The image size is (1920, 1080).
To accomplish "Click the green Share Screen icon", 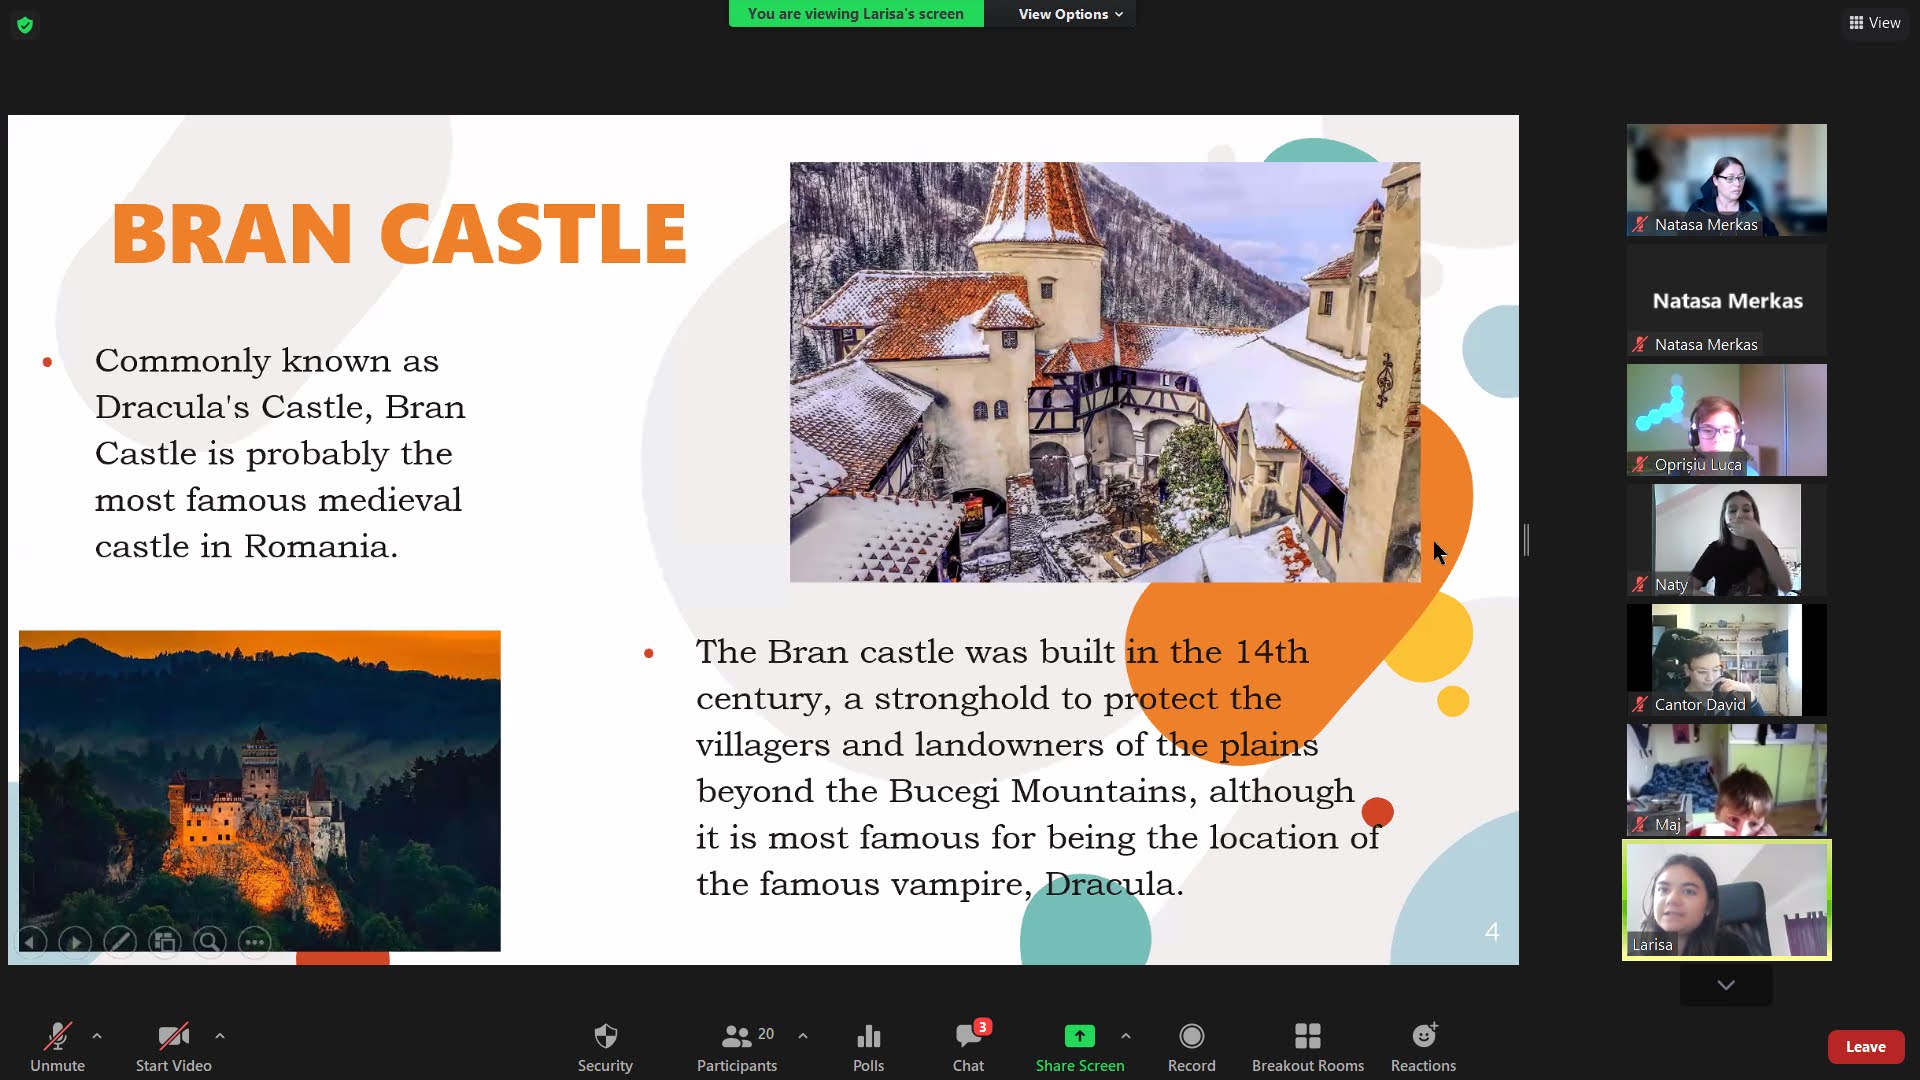I will (x=1079, y=1036).
